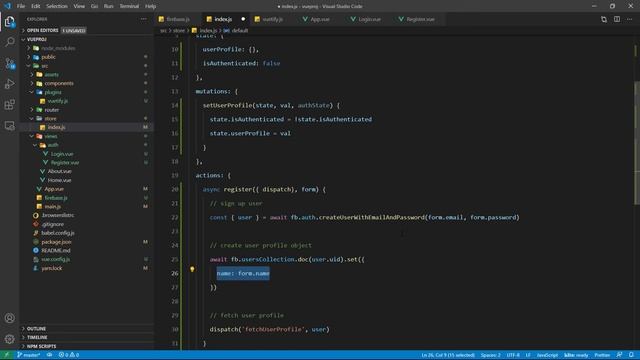Open the Extensions view
Screen dimensions: 640x360
pos(9,104)
